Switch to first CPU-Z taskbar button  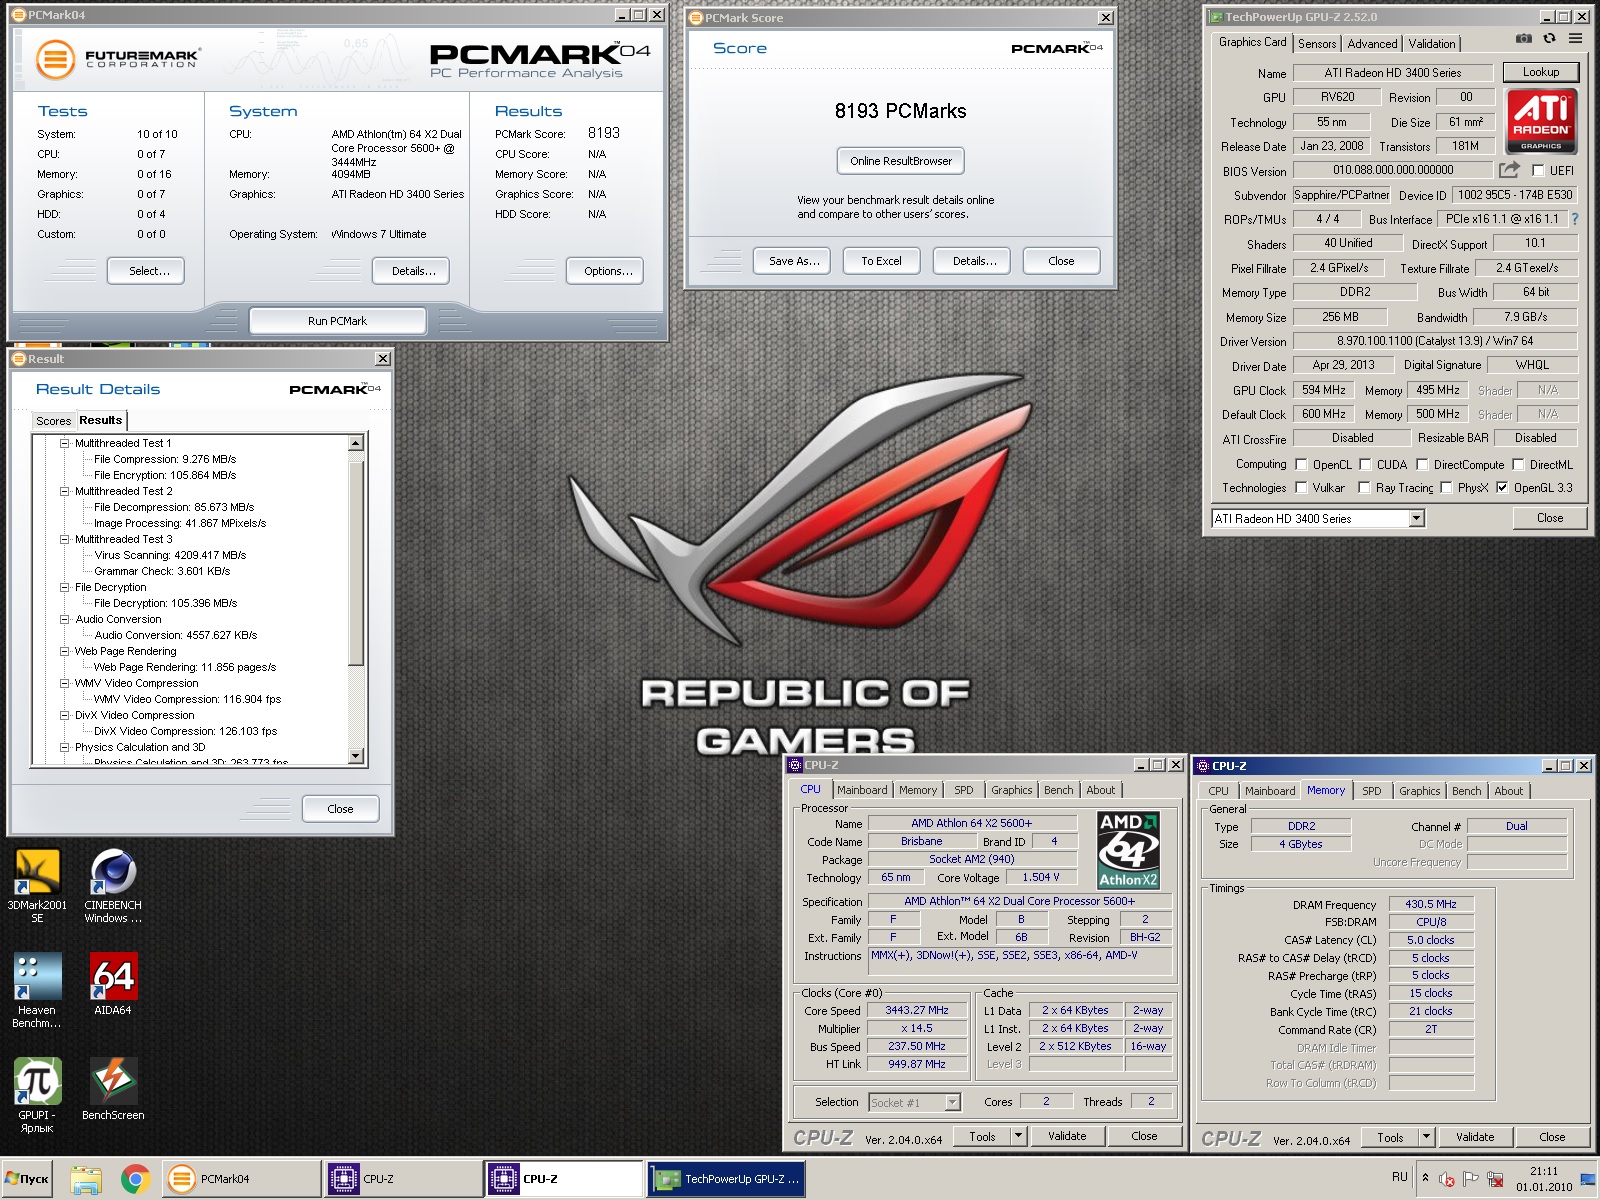pos(403,1179)
